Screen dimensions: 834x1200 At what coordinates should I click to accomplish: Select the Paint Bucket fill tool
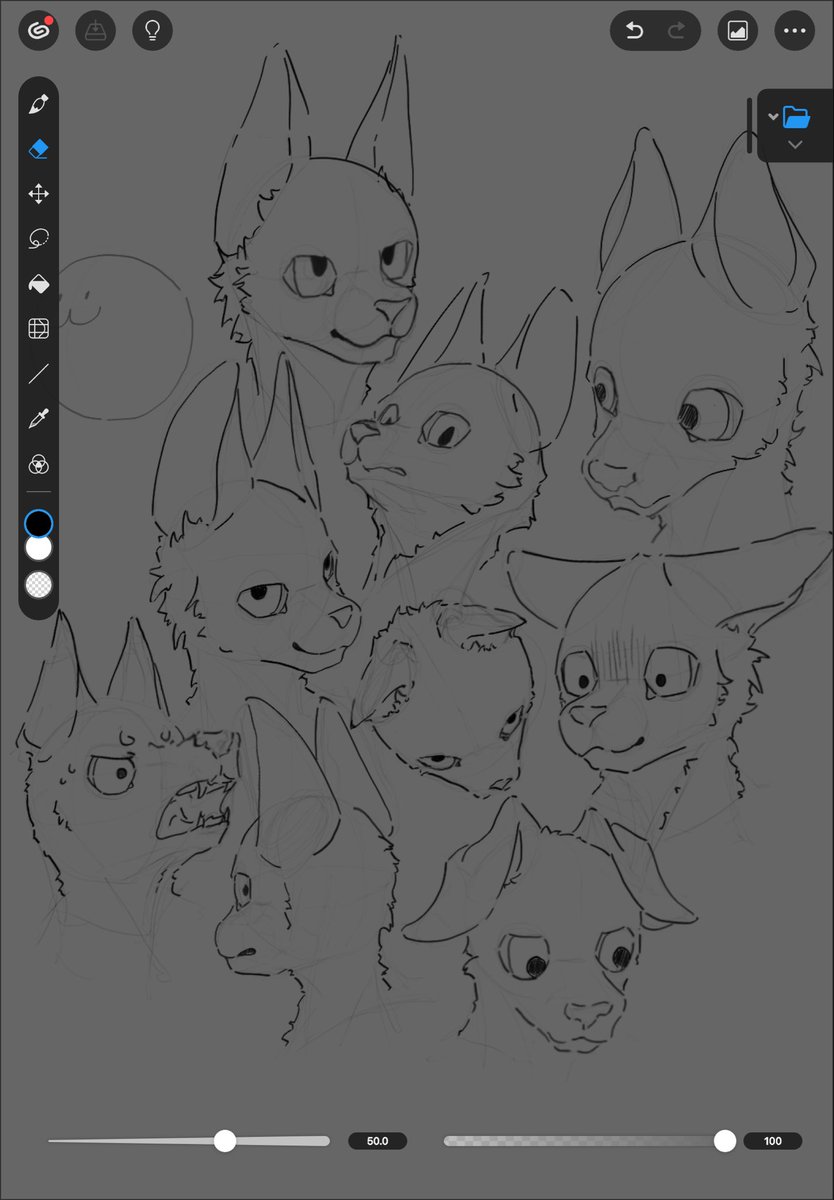(38, 284)
